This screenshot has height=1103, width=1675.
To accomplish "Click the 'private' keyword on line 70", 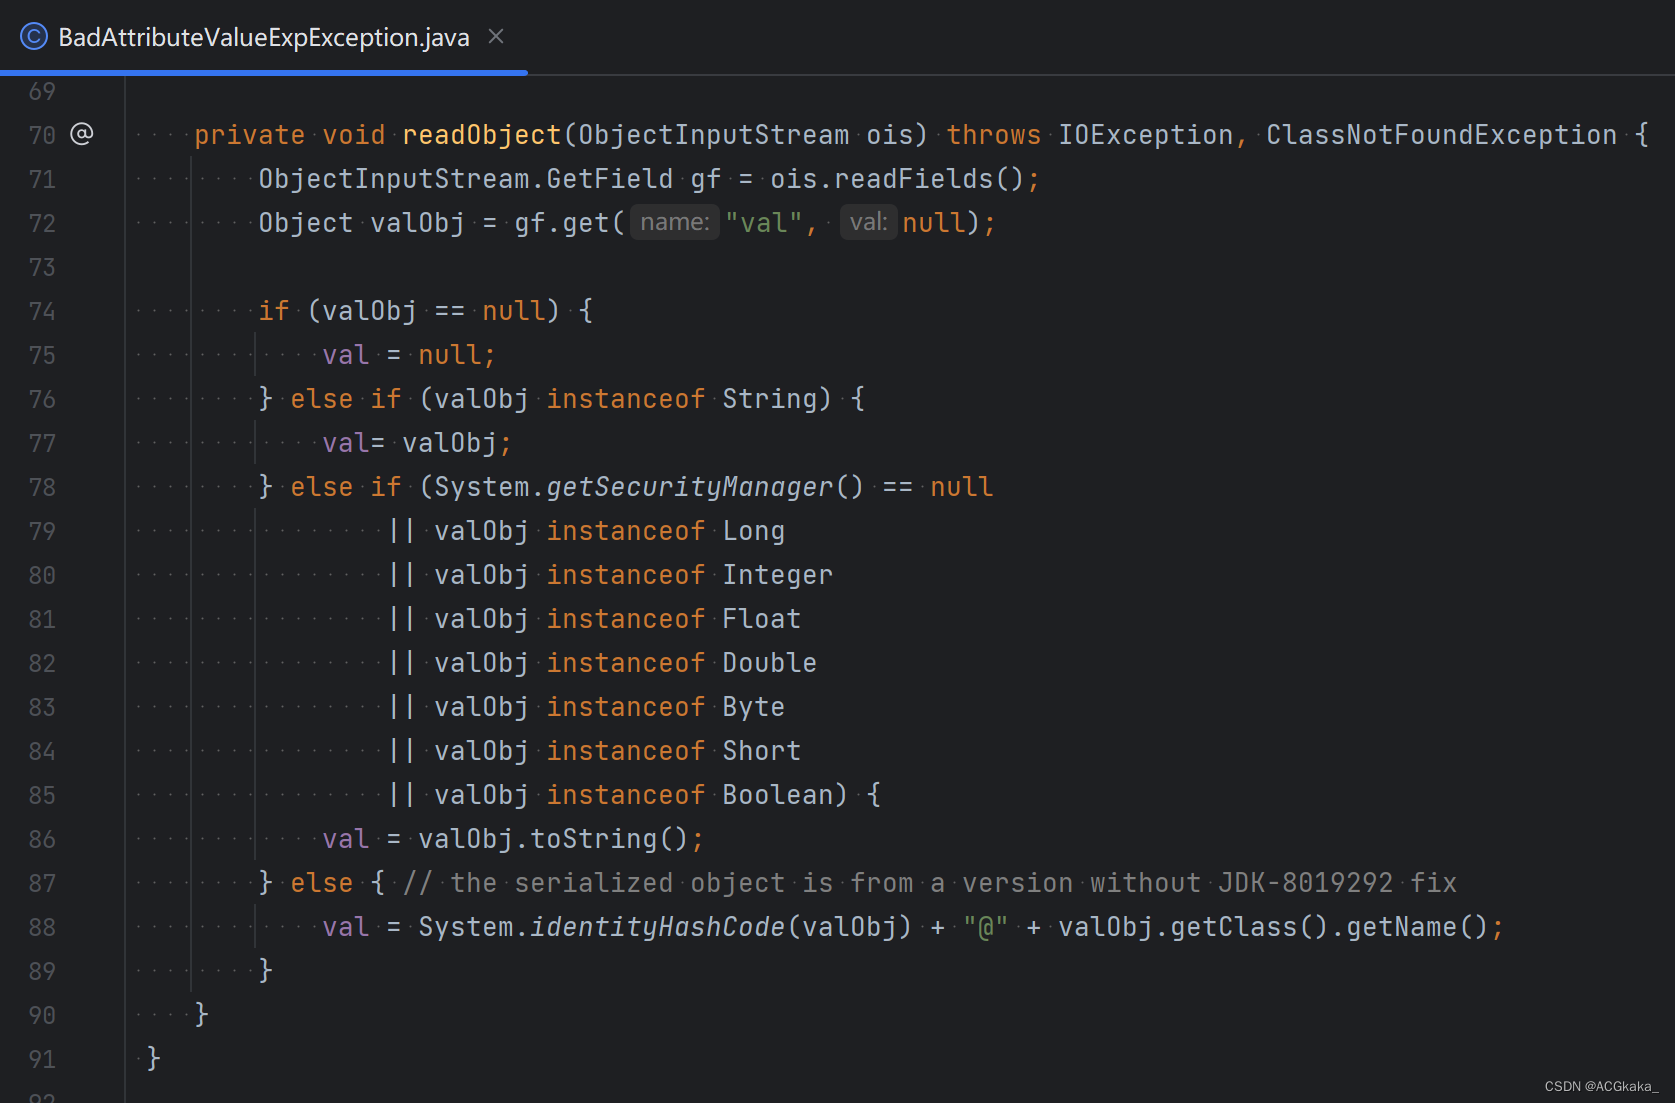I will pyautogui.click(x=250, y=135).
